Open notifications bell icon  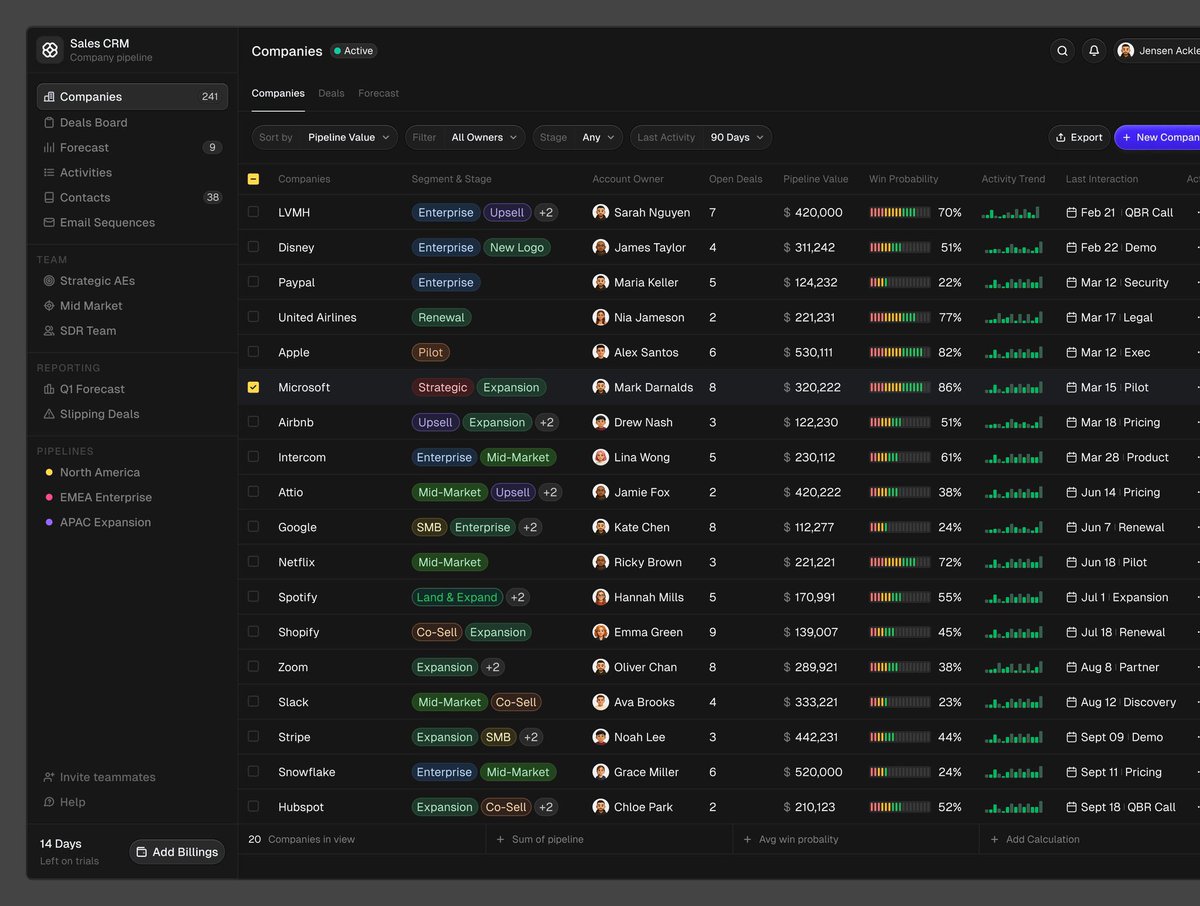click(x=1094, y=51)
